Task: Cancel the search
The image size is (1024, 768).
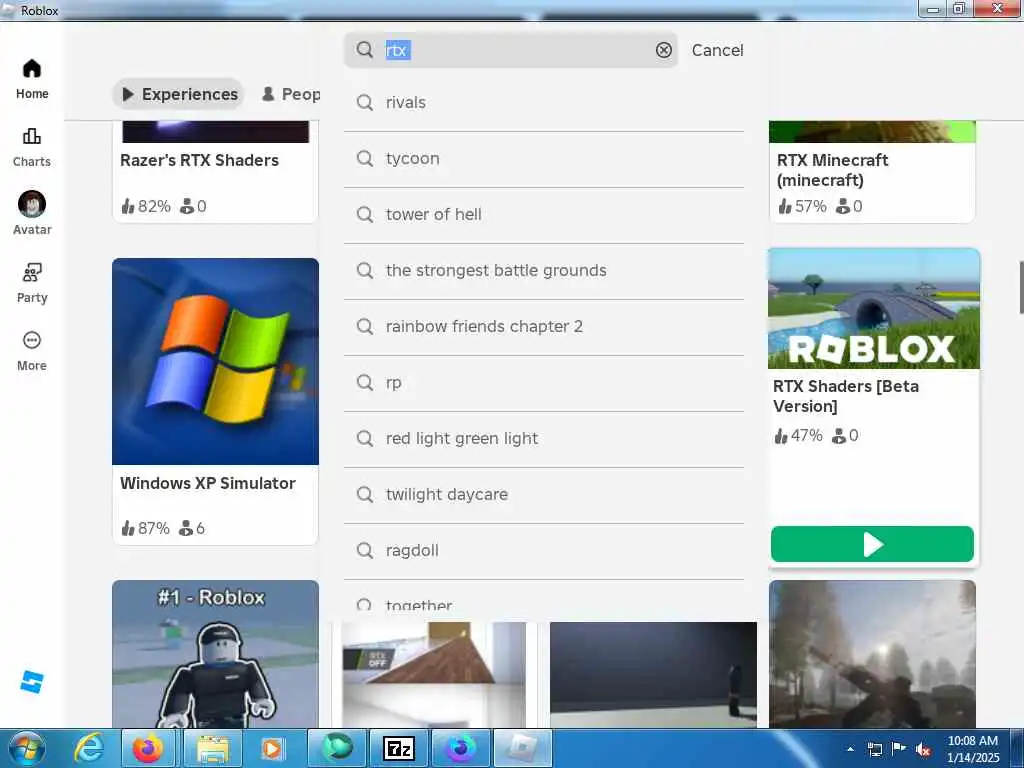Action: point(717,50)
